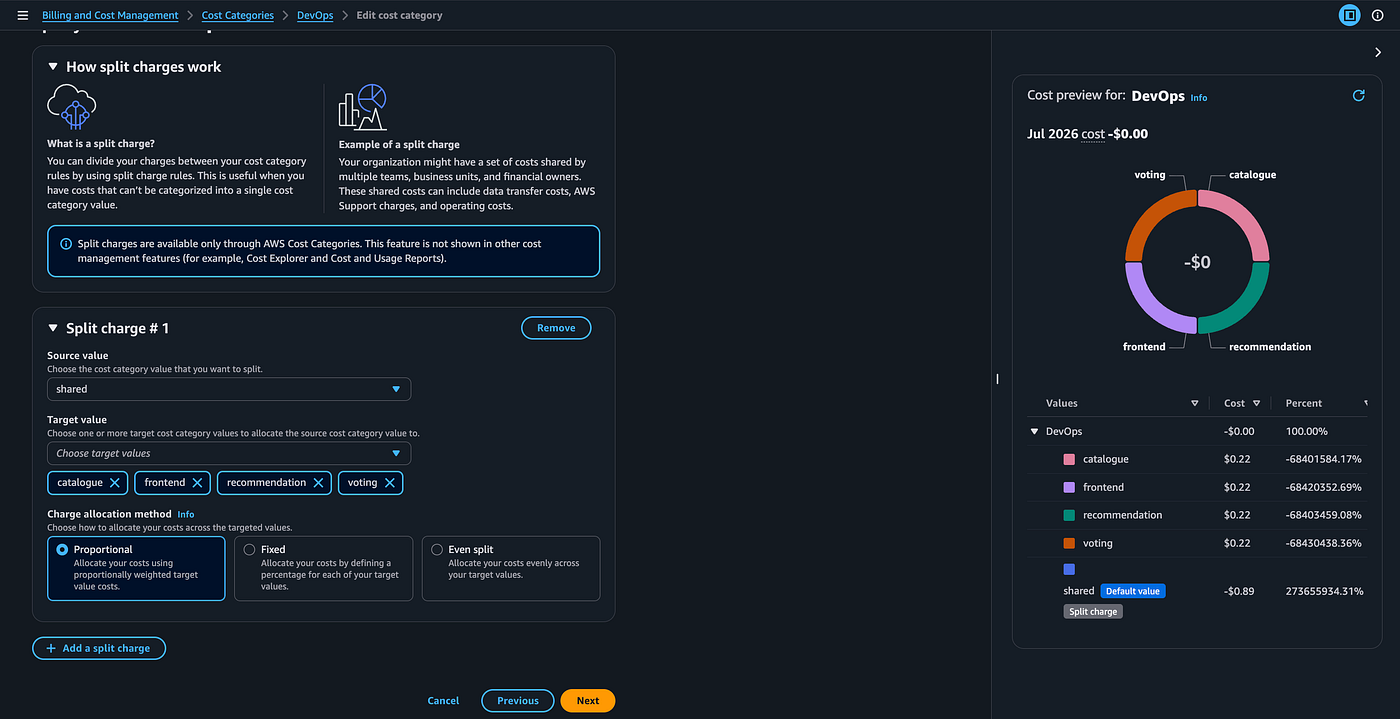Proceed with the Next button

click(588, 701)
